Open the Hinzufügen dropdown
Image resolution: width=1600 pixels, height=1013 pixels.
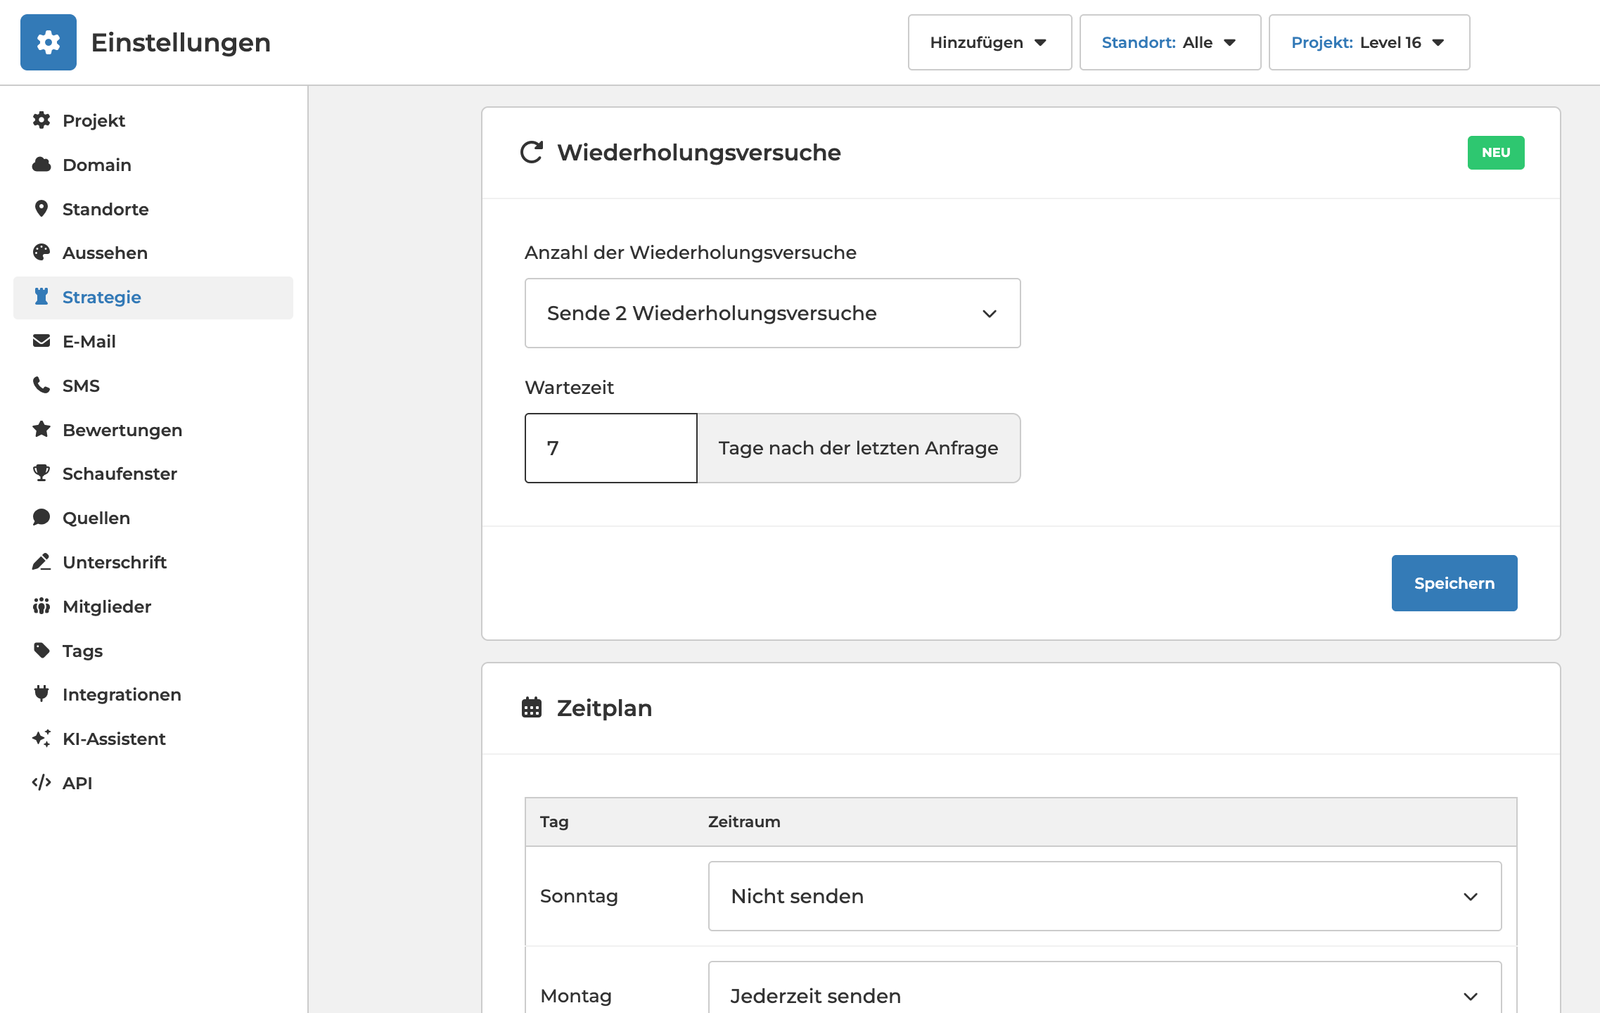989,42
